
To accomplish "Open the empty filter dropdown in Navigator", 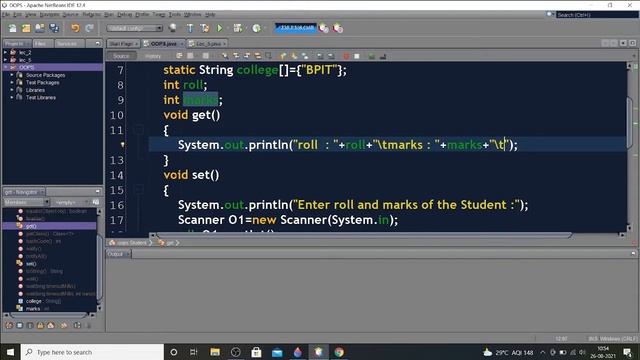I will 71,202.
